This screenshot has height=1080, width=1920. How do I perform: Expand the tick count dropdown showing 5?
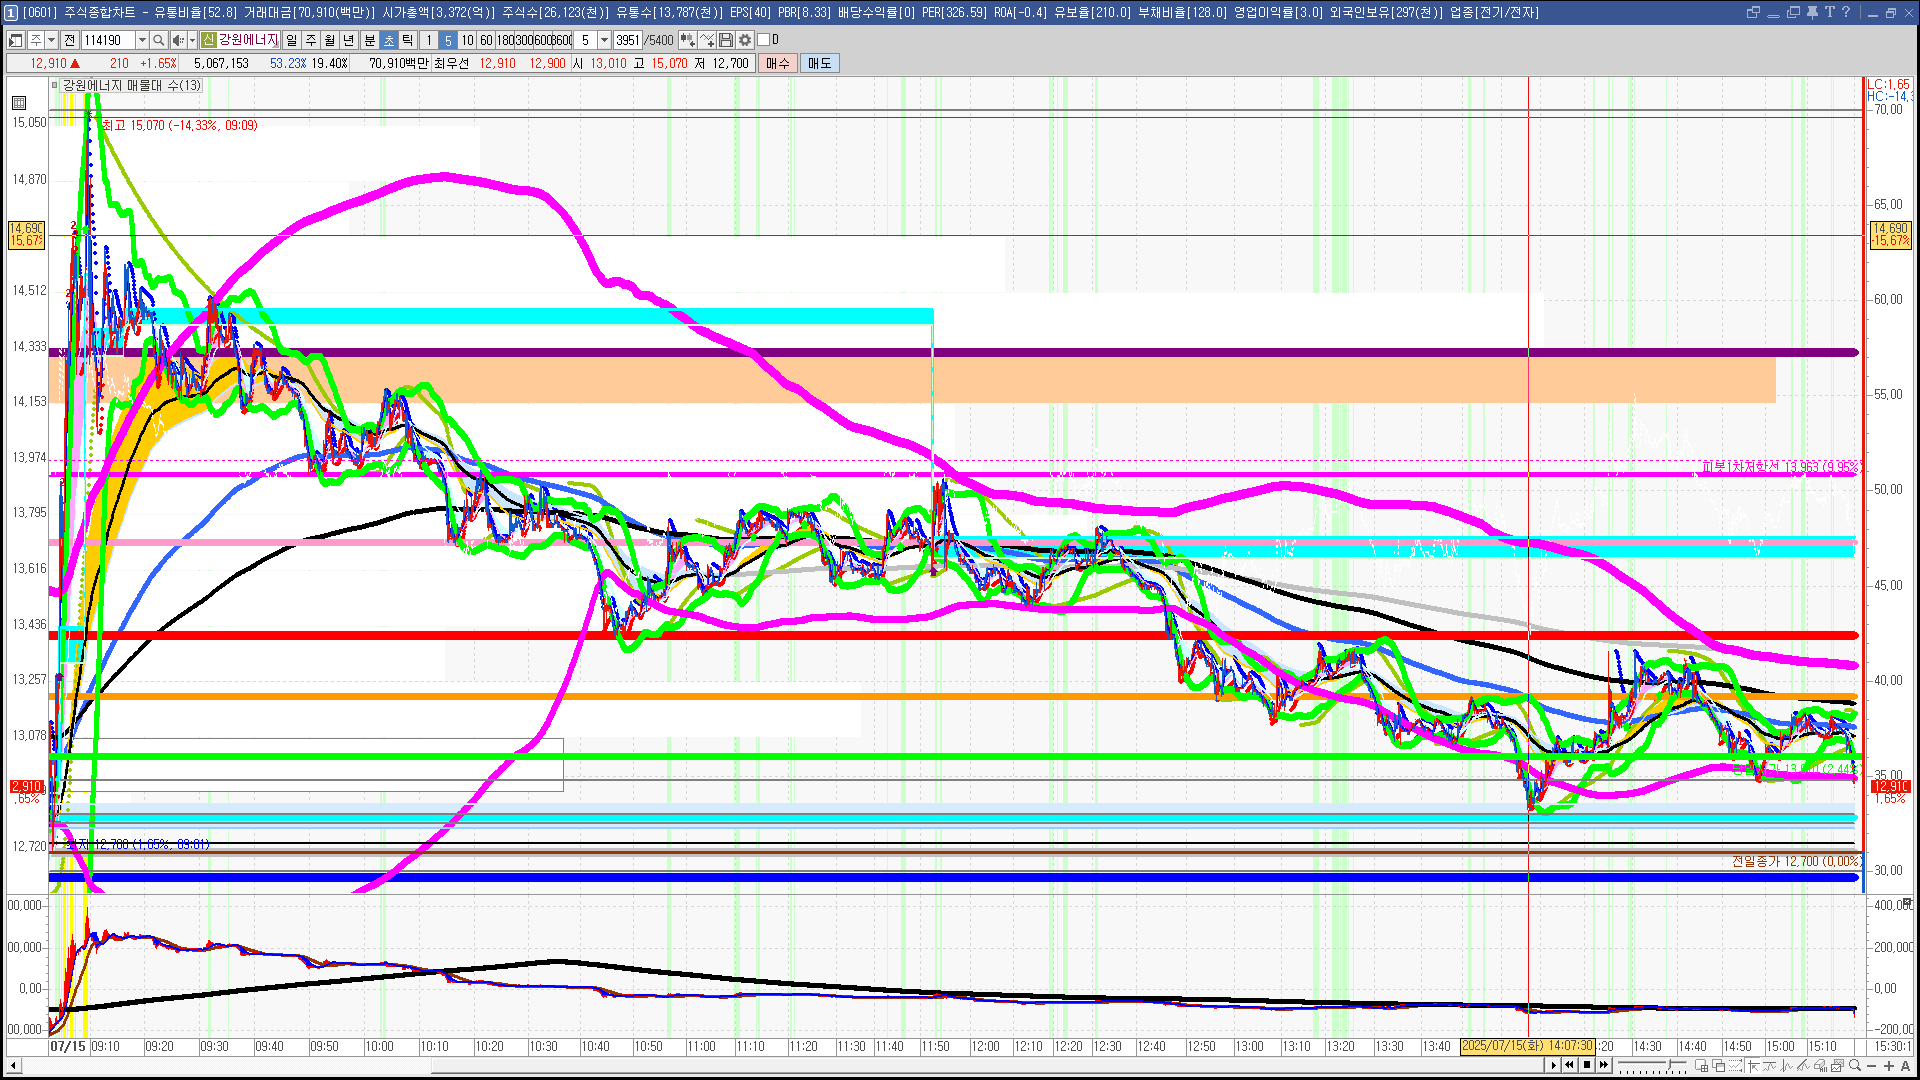coord(604,40)
